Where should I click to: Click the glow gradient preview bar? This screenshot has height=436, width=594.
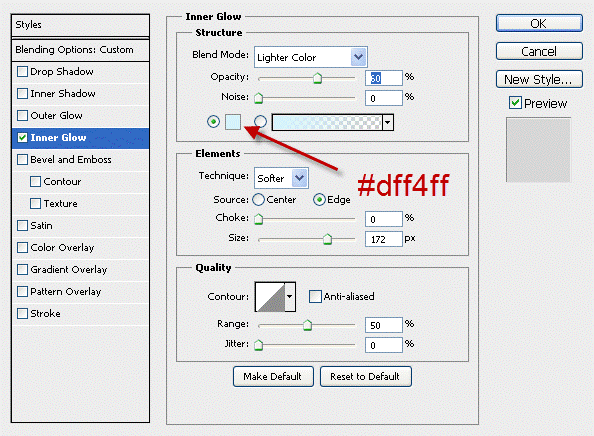click(328, 122)
